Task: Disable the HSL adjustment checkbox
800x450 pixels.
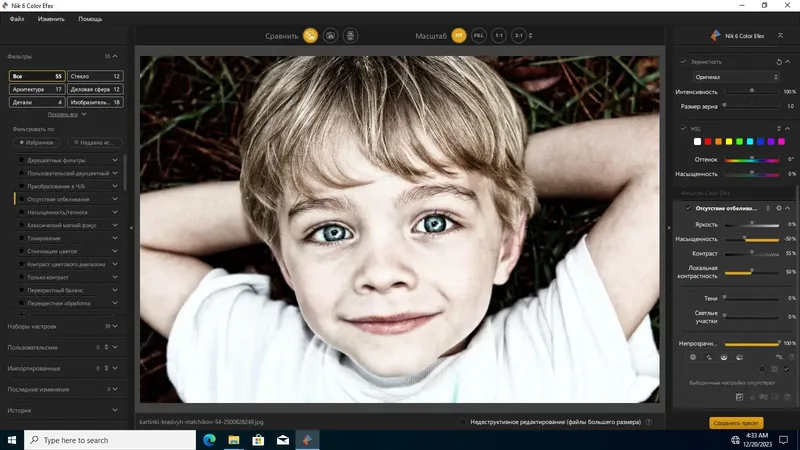Action: 684,129
